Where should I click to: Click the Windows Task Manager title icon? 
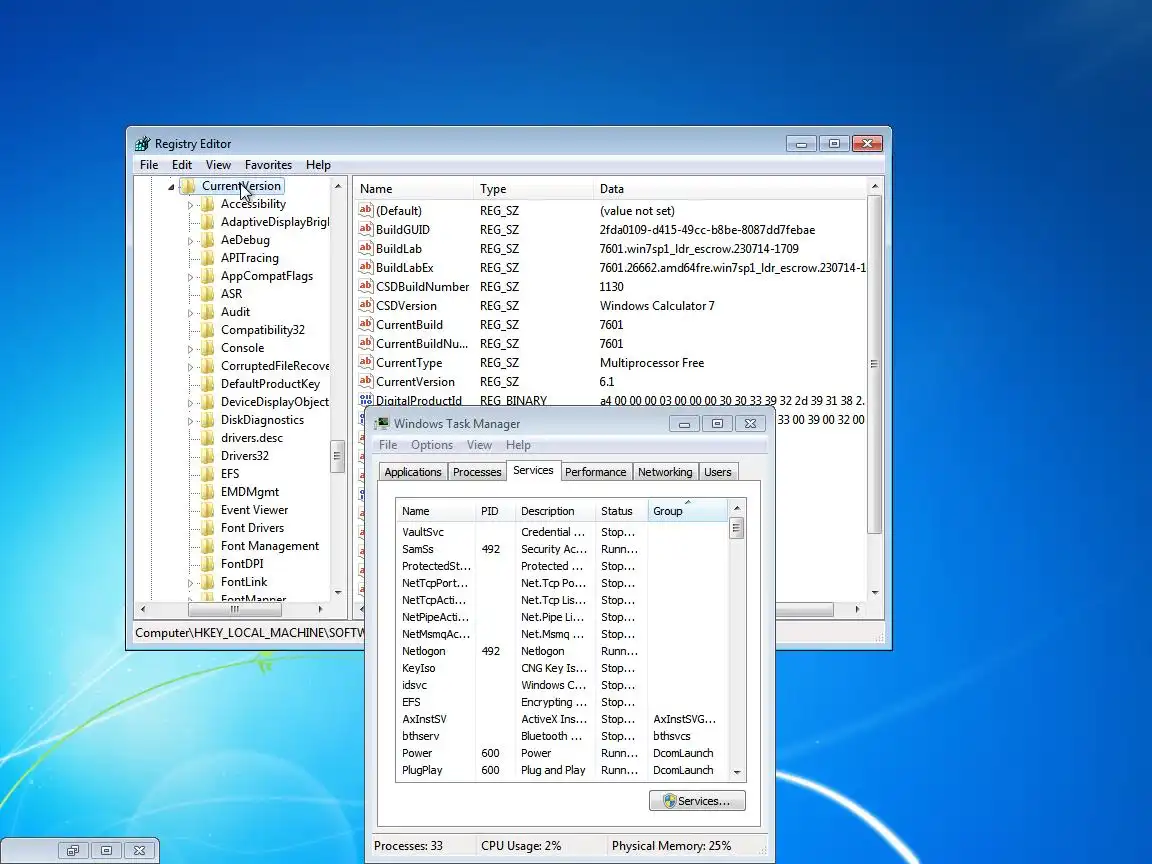pyautogui.click(x=382, y=424)
